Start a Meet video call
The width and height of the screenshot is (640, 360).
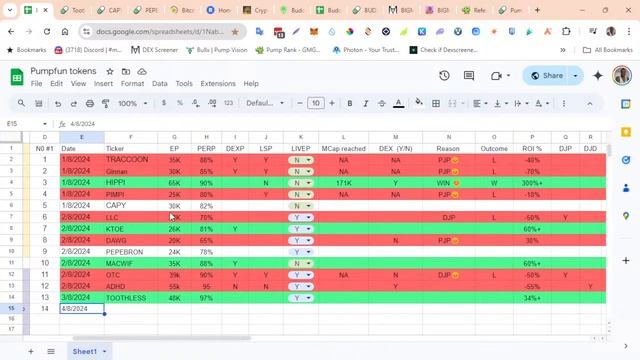(496, 76)
